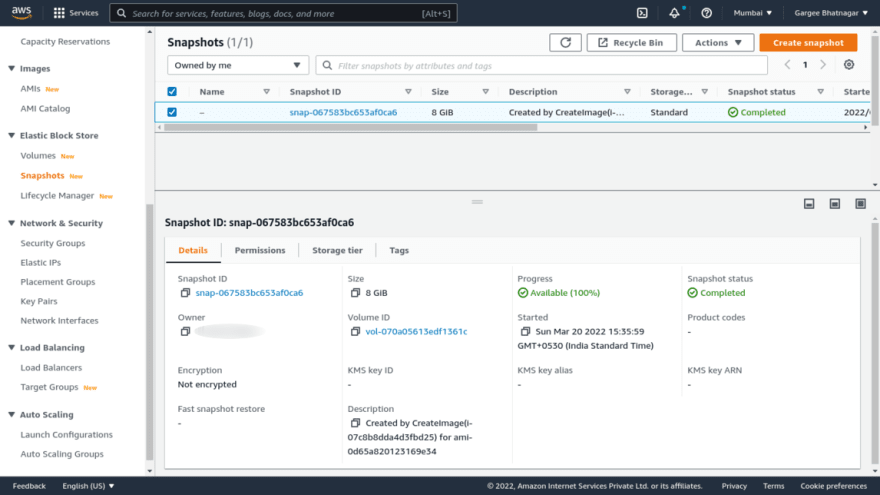Switch to the Storage tier tab
This screenshot has width=880, height=495.
pos(337,250)
